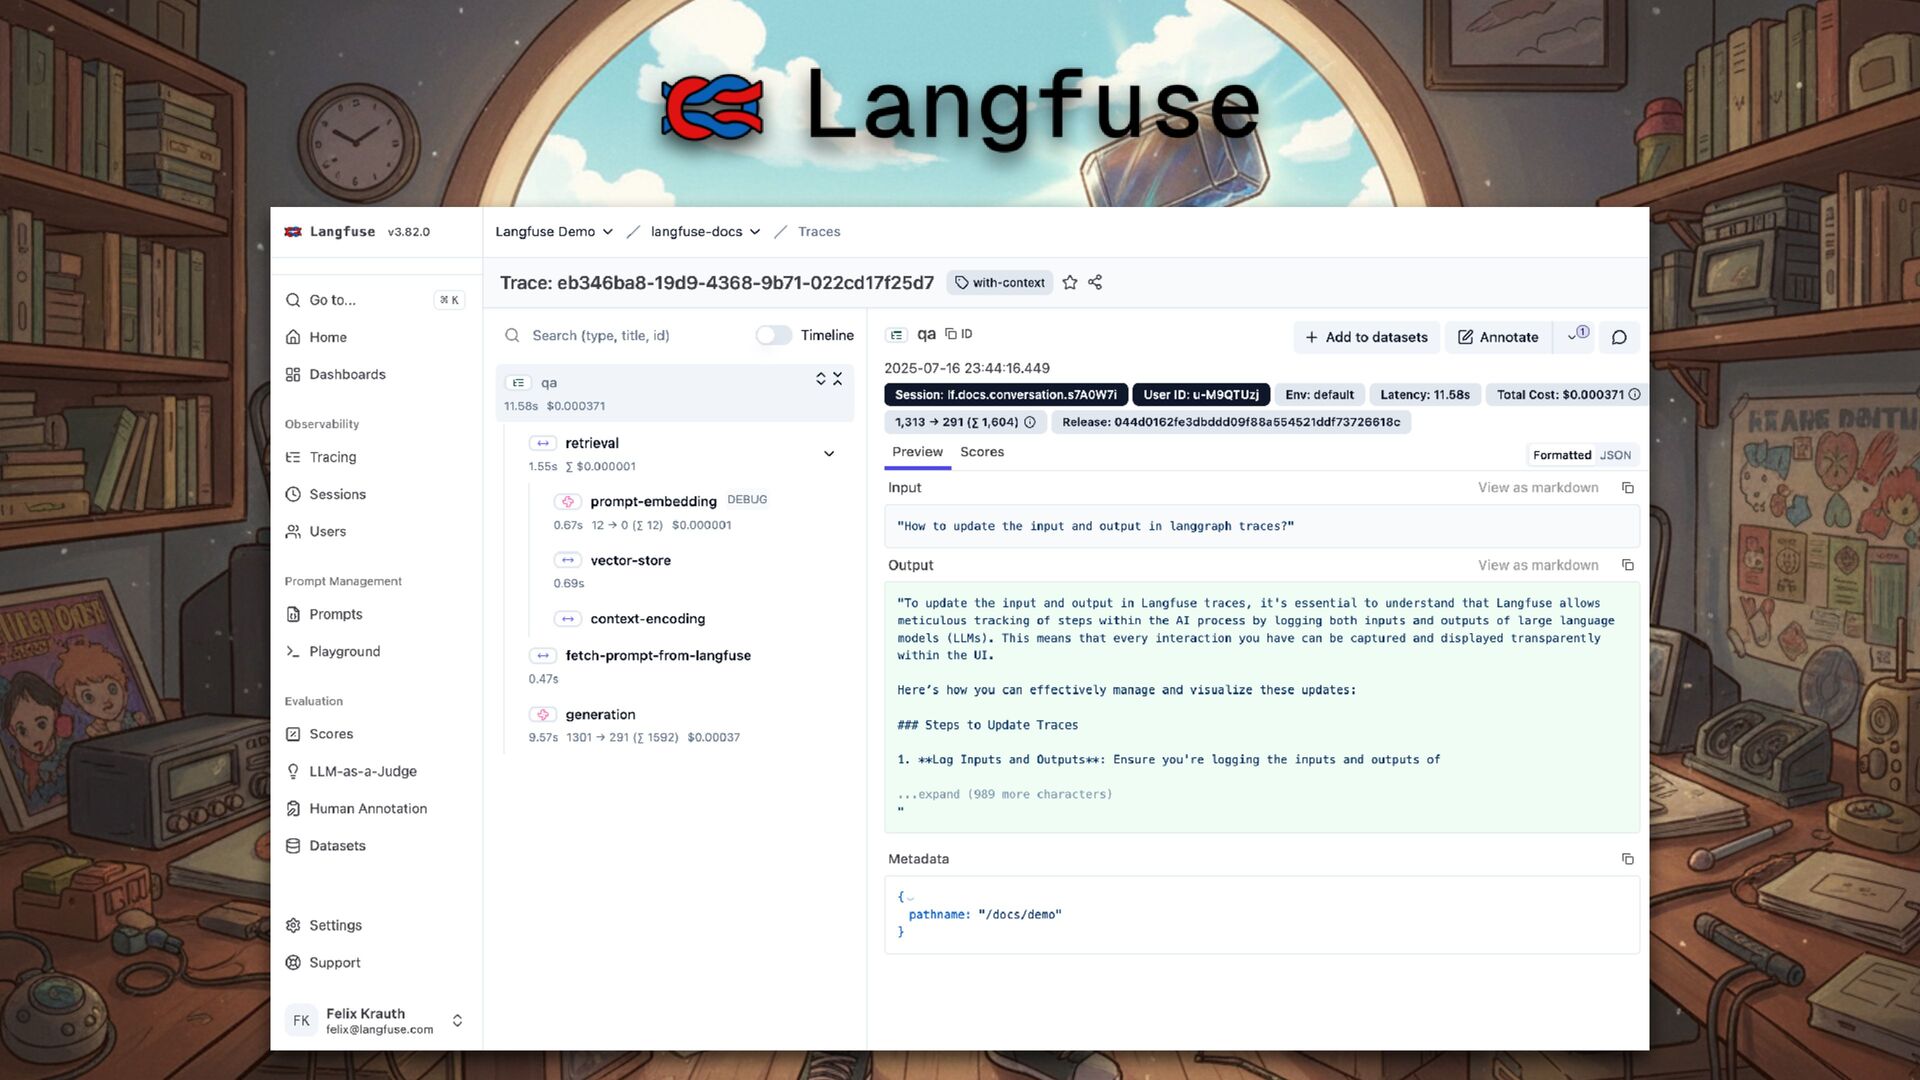Open the comments bubble icon
This screenshot has width=1920, height=1080.
click(x=1619, y=338)
